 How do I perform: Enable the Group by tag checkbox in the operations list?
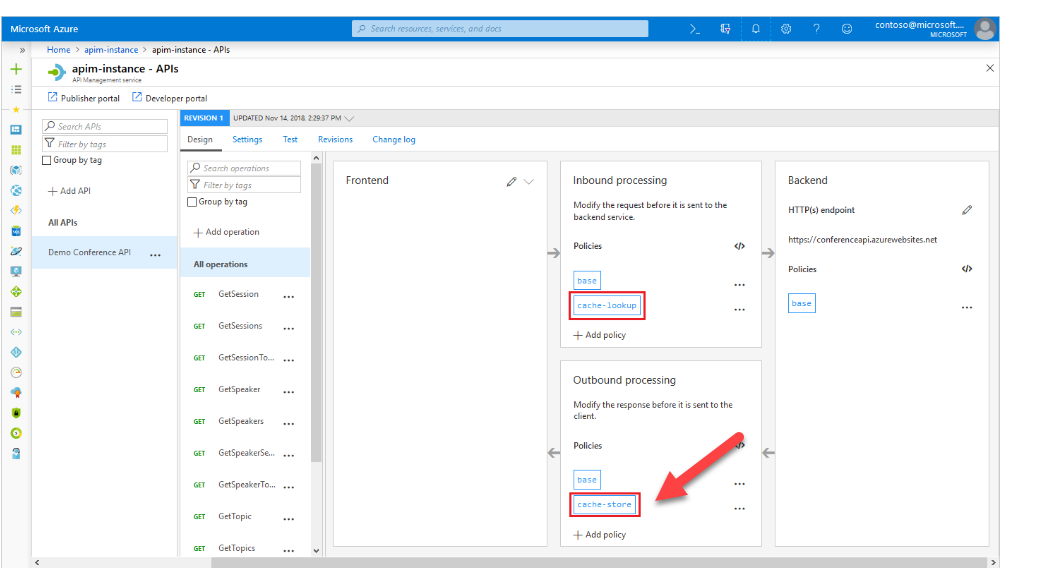[192, 202]
